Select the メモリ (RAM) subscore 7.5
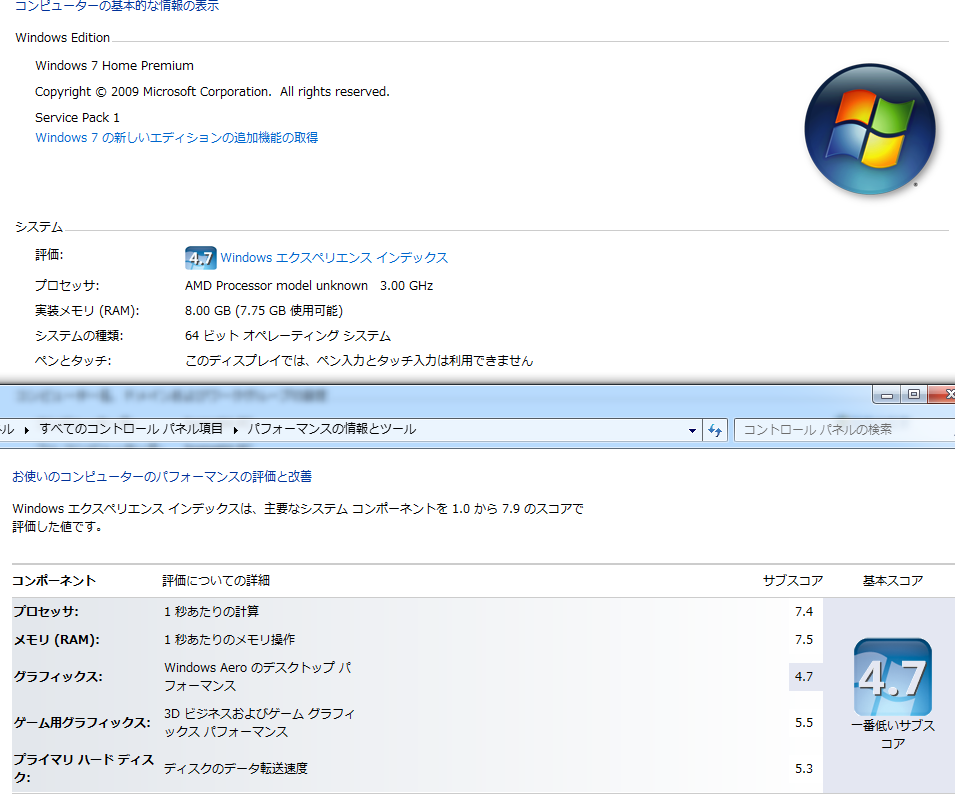This screenshot has width=955, height=794. coord(804,639)
